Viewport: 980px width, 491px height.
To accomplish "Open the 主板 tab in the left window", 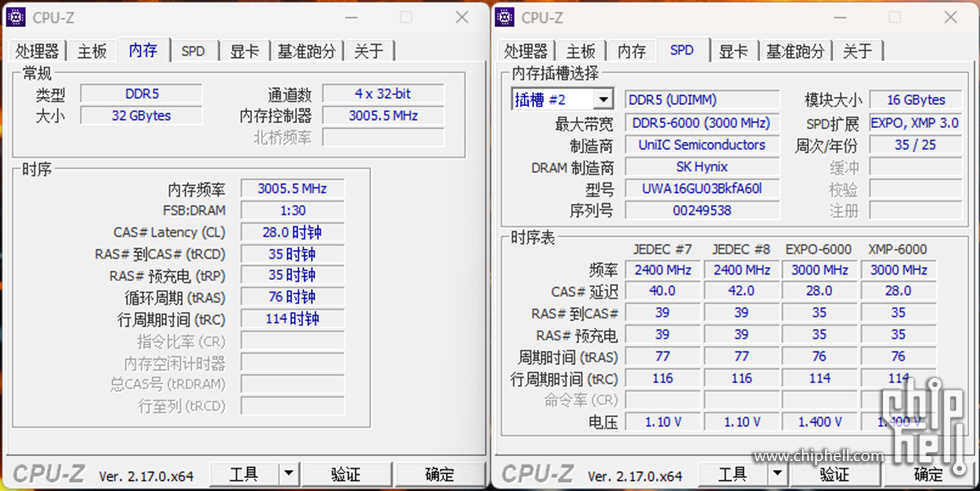I will pos(92,51).
